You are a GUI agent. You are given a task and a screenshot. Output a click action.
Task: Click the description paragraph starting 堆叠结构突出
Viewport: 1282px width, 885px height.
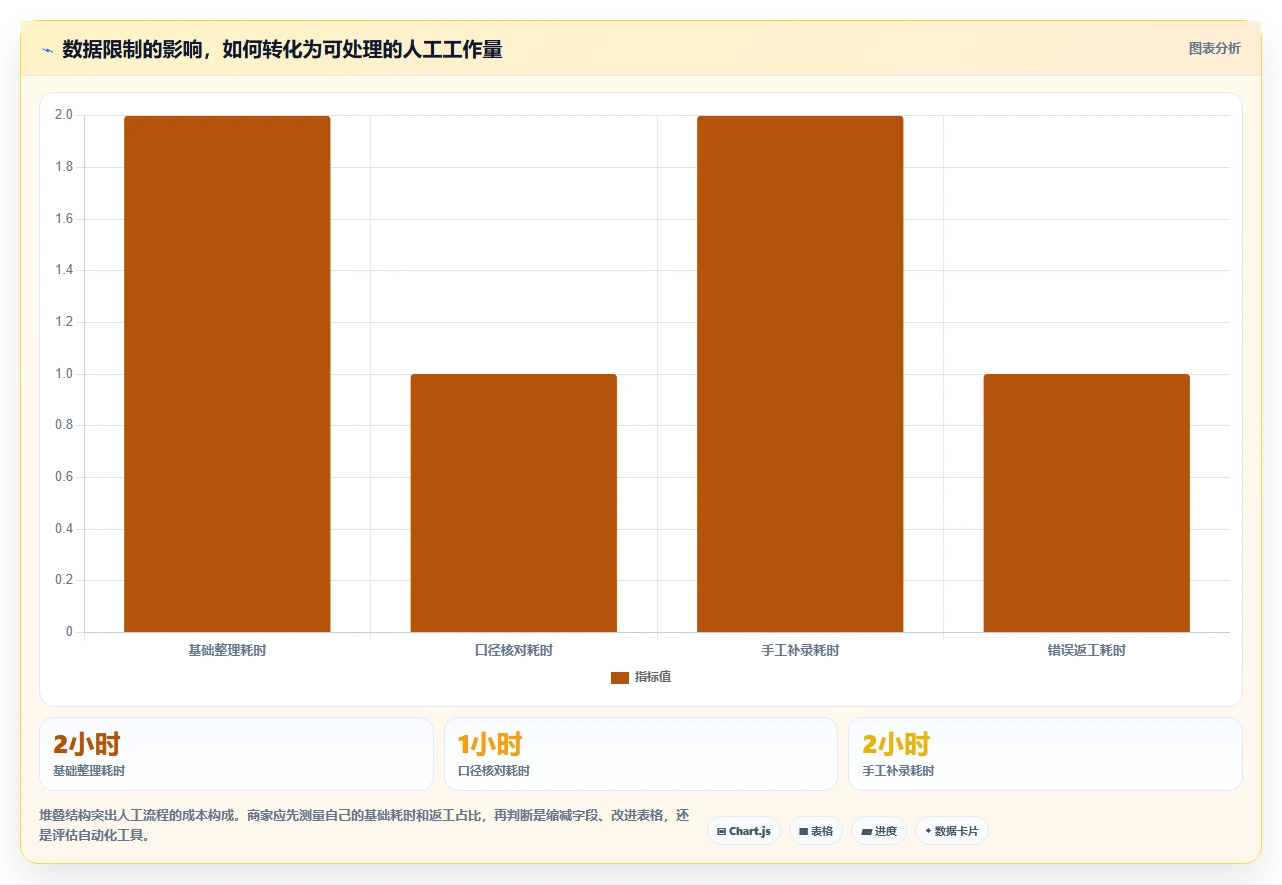pos(365,825)
